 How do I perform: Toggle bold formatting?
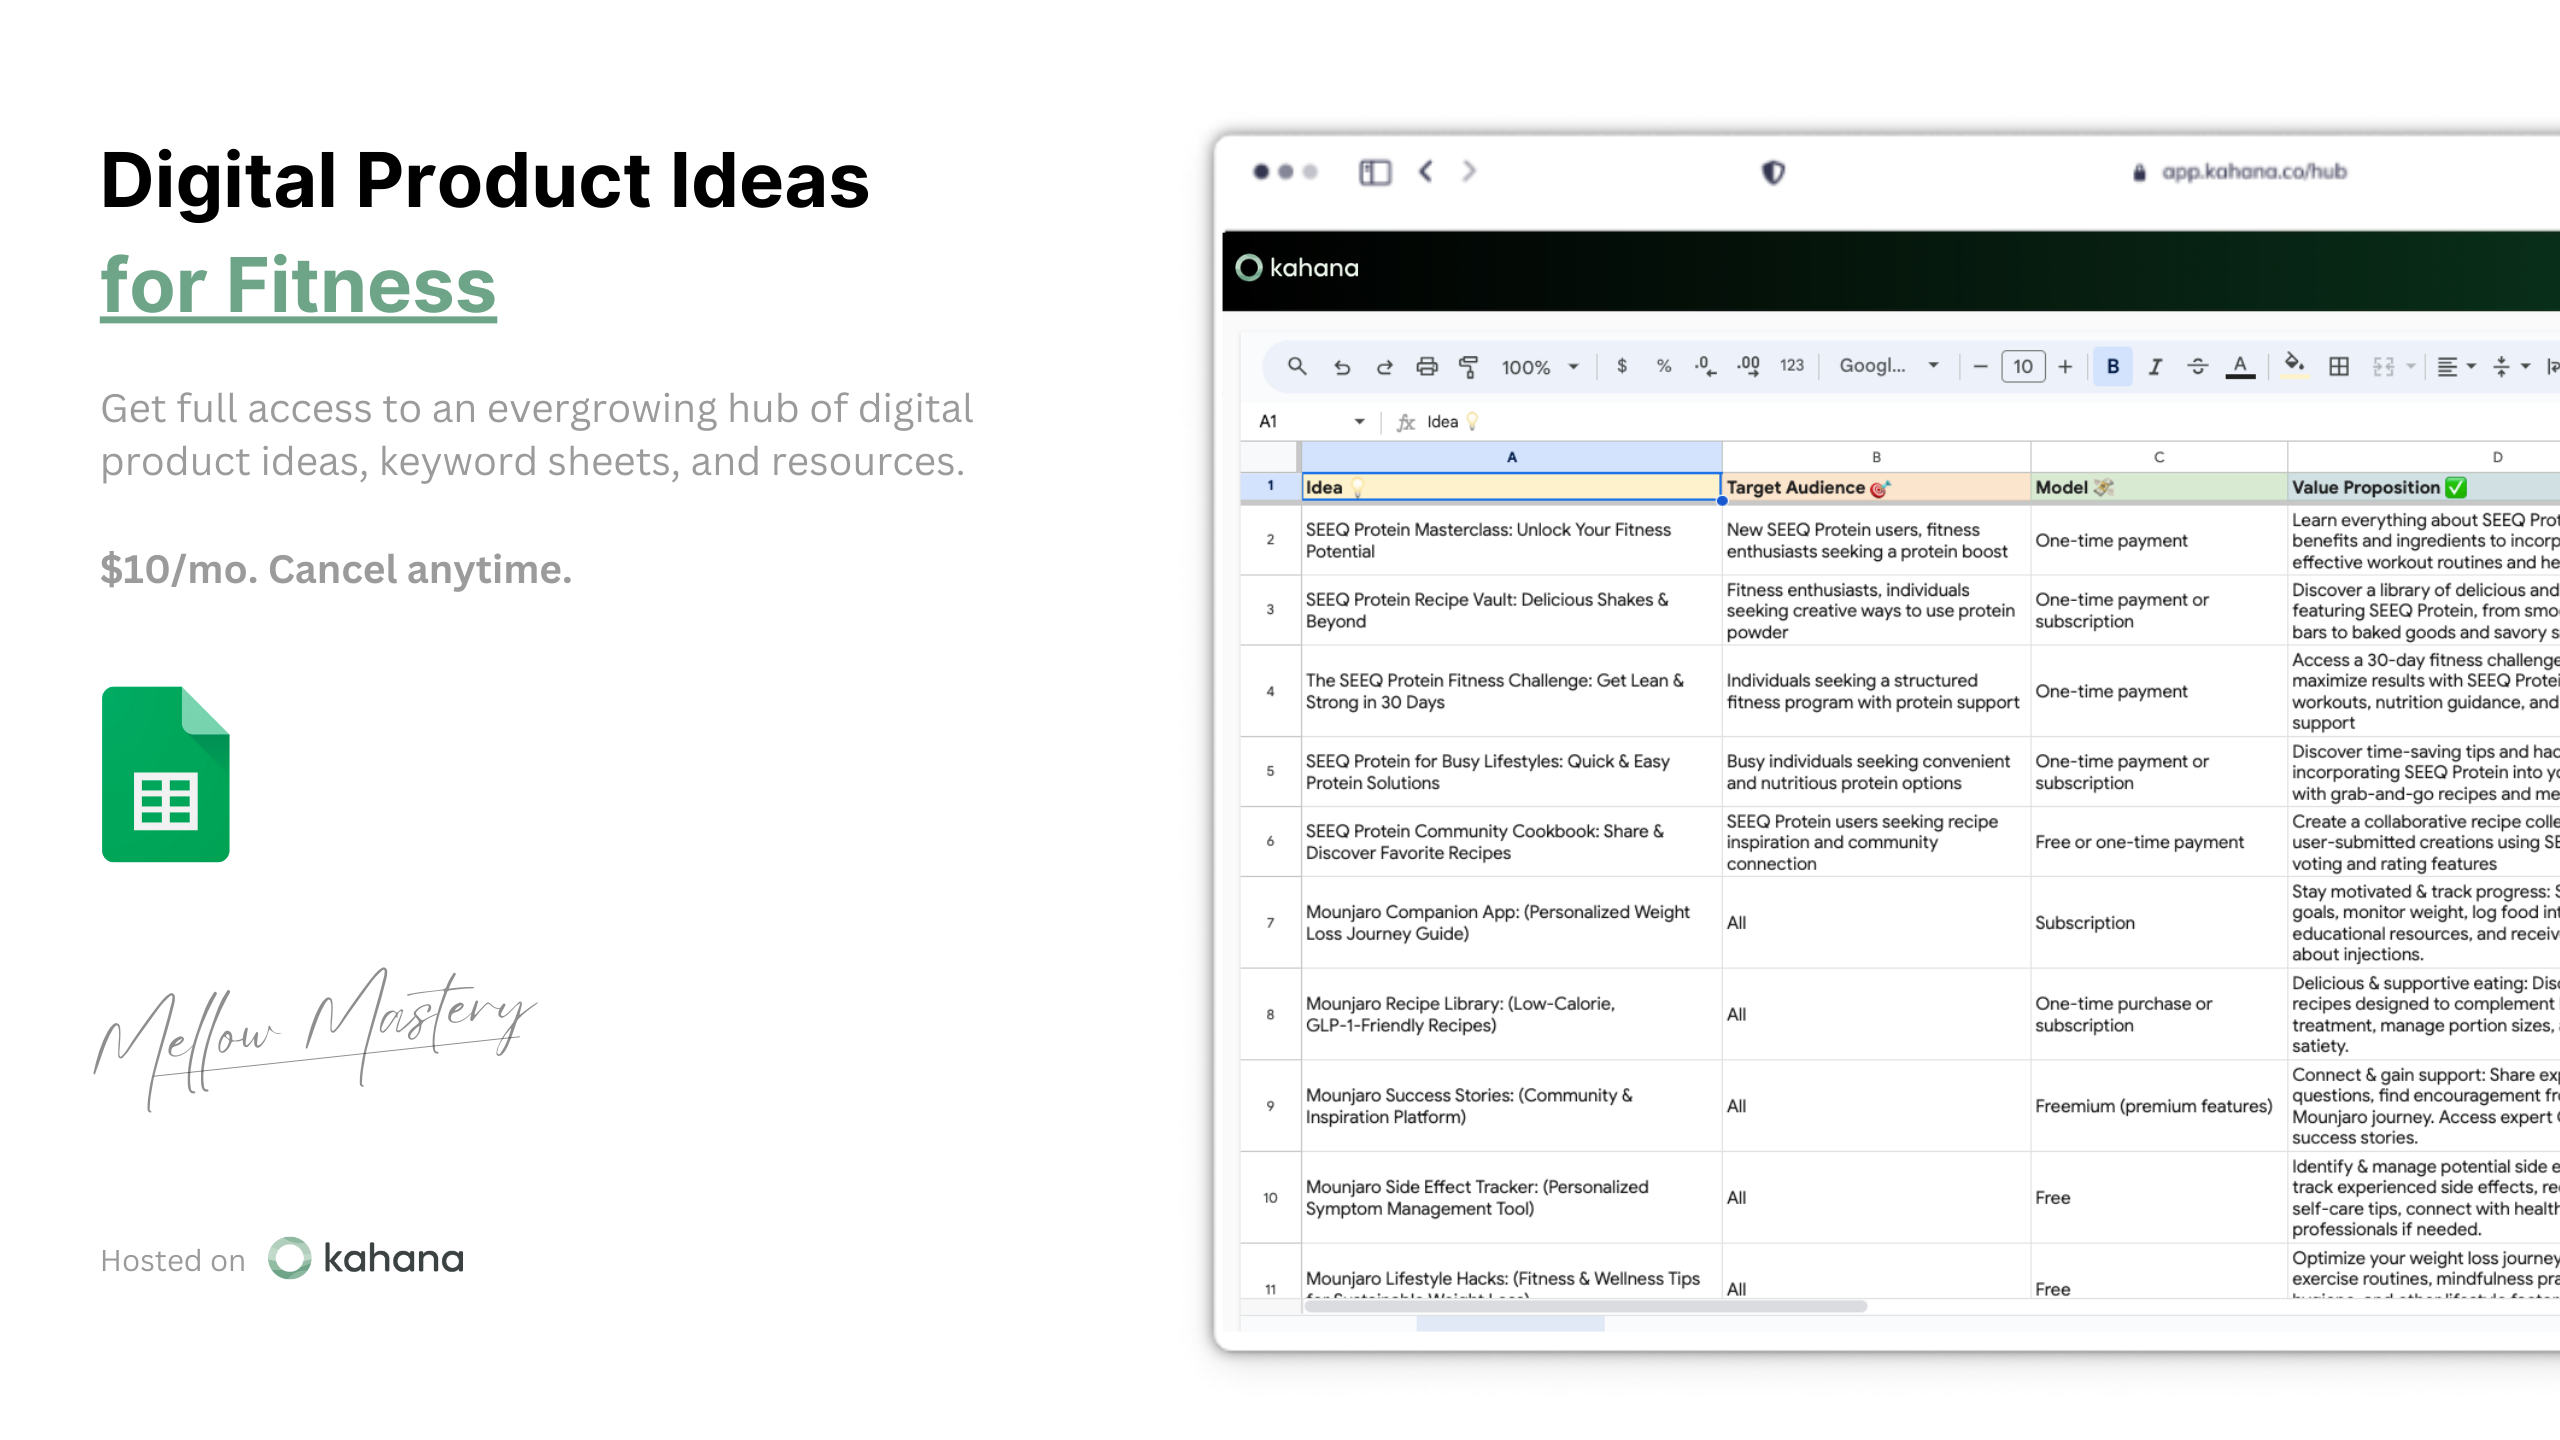tap(2113, 366)
